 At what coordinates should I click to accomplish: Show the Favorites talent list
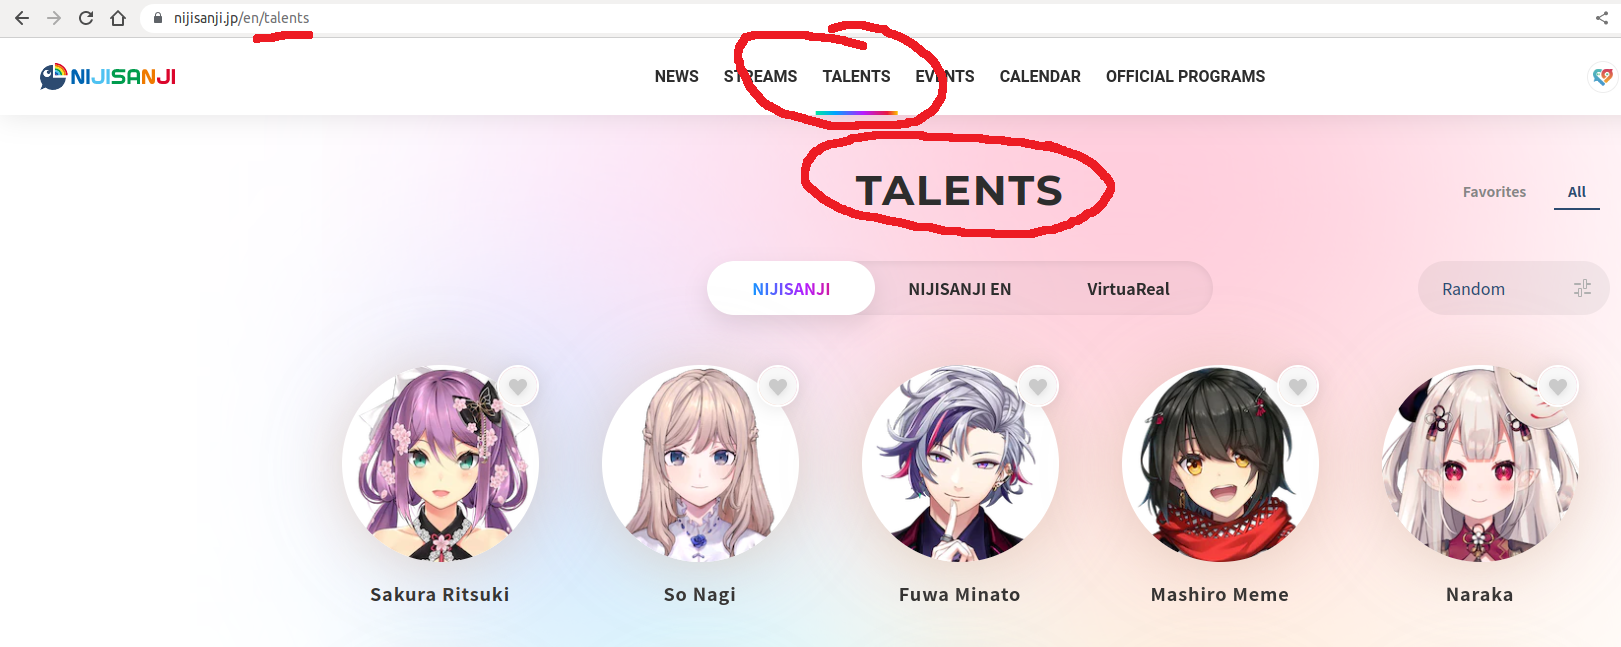point(1494,192)
